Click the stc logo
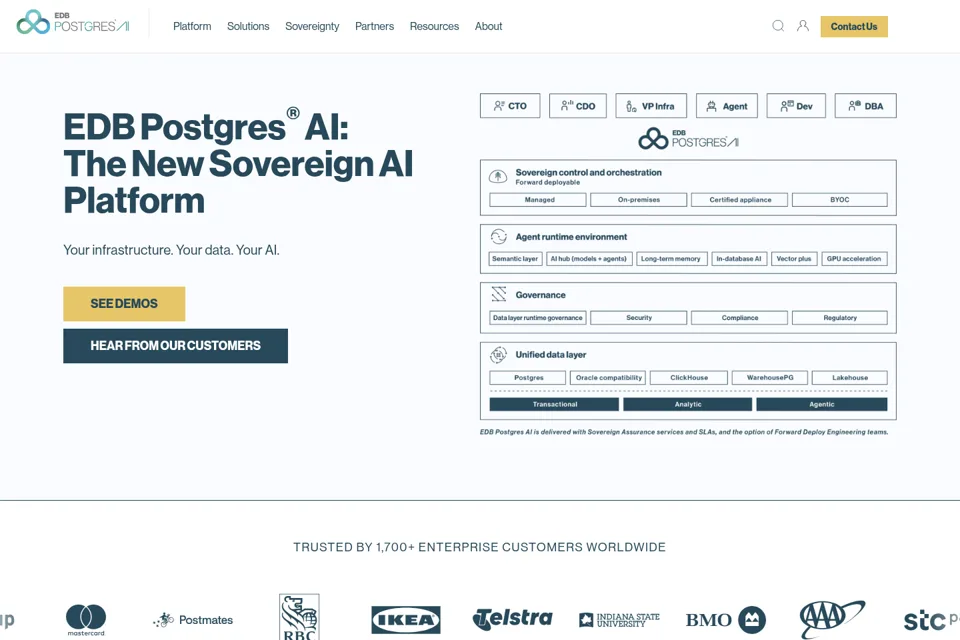Viewport: 960px width, 640px height. point(931,620)
